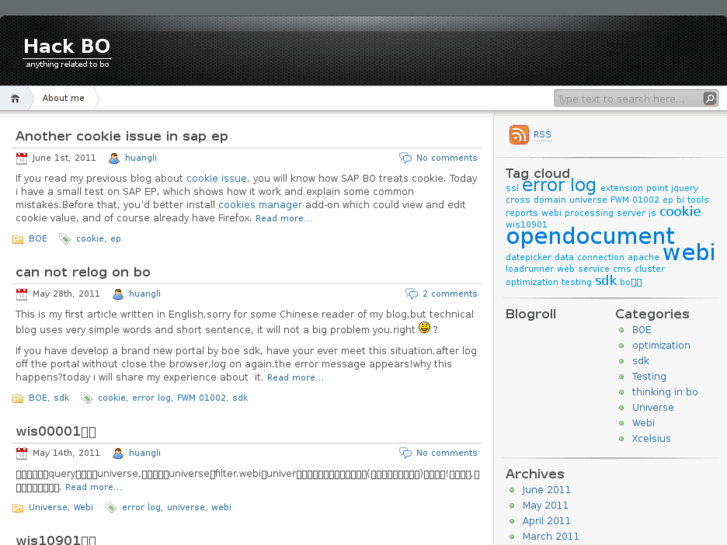The width and height of the screenshot is (727, 545).
Task: Open ep tag under cookie issue post
Action: [115, 239]
